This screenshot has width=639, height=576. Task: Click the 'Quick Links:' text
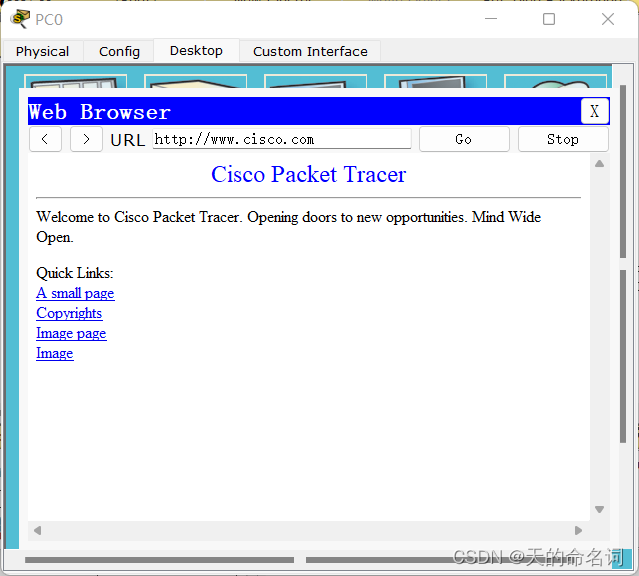click(x=75, y=273)
